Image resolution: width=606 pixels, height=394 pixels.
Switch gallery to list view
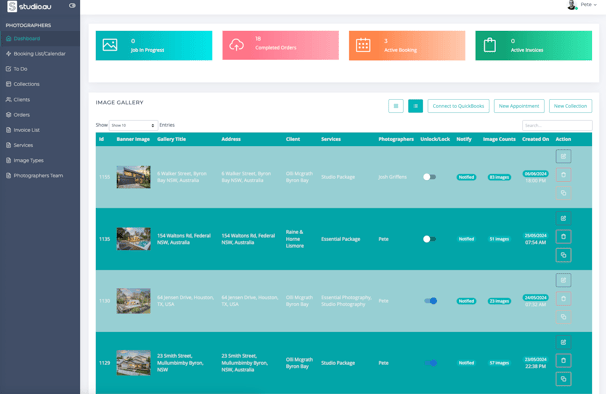tap(415, 106)
